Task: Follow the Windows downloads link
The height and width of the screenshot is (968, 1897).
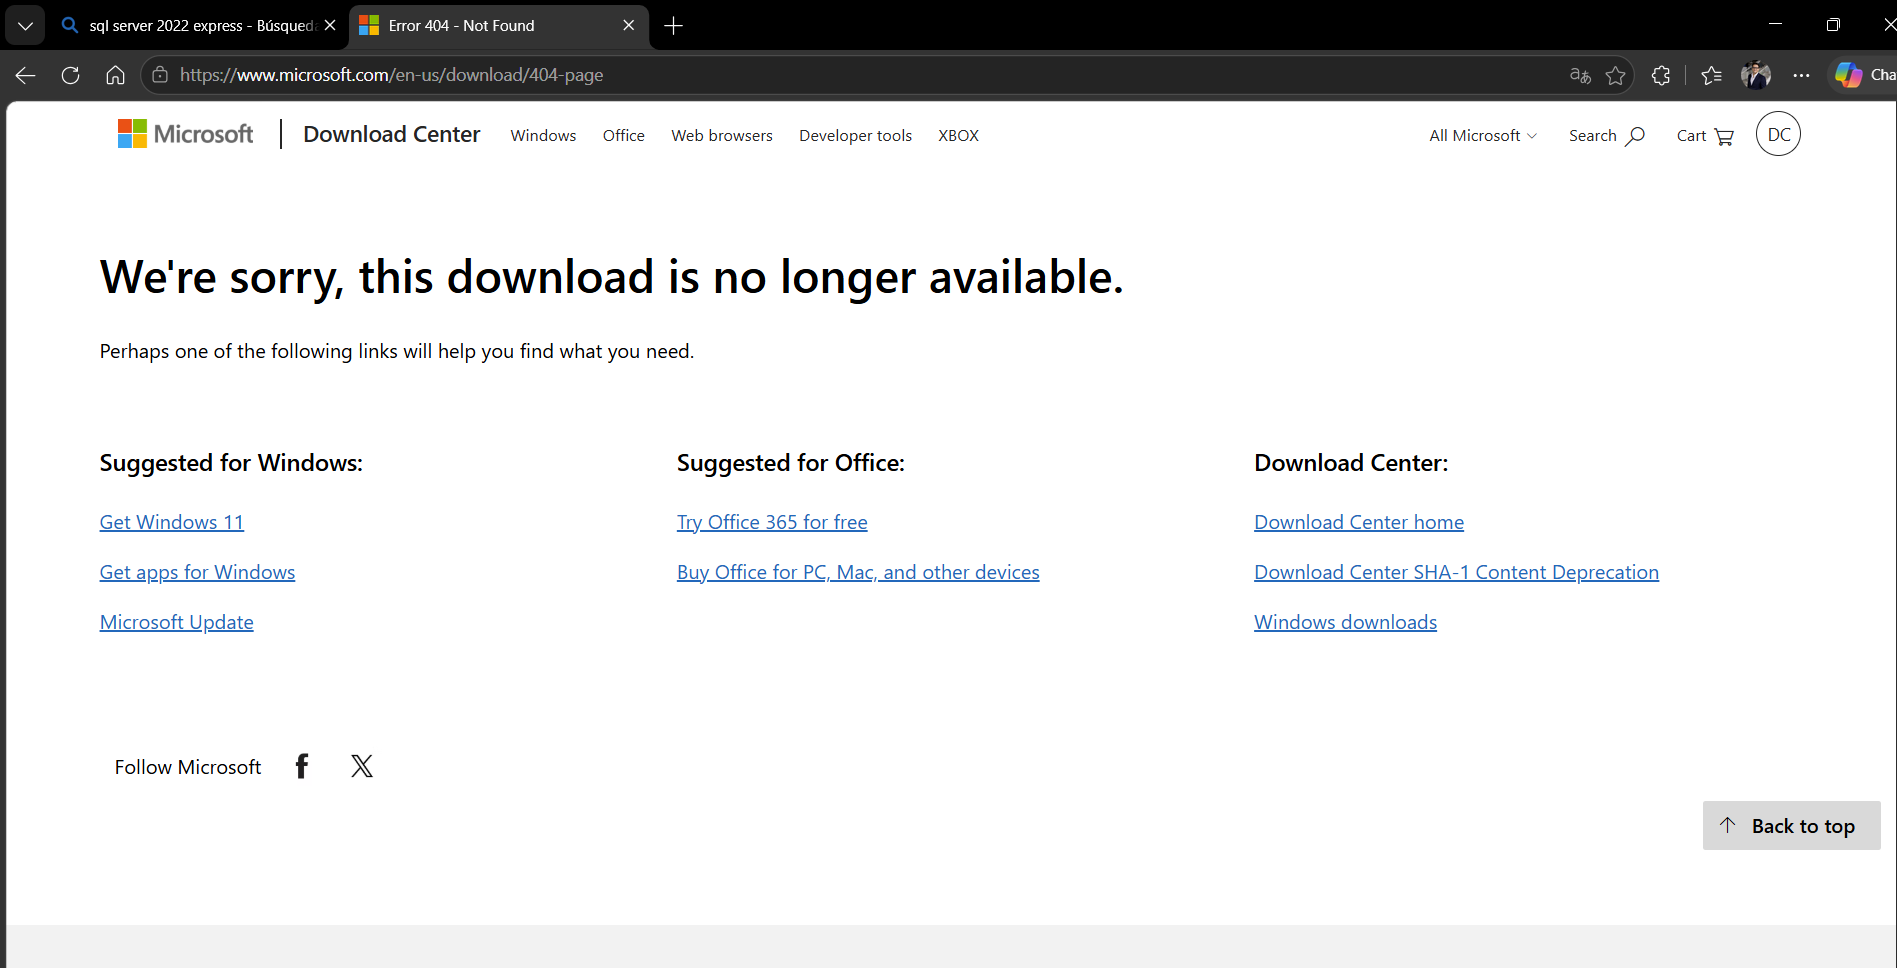Action: tap(1345, 622)
